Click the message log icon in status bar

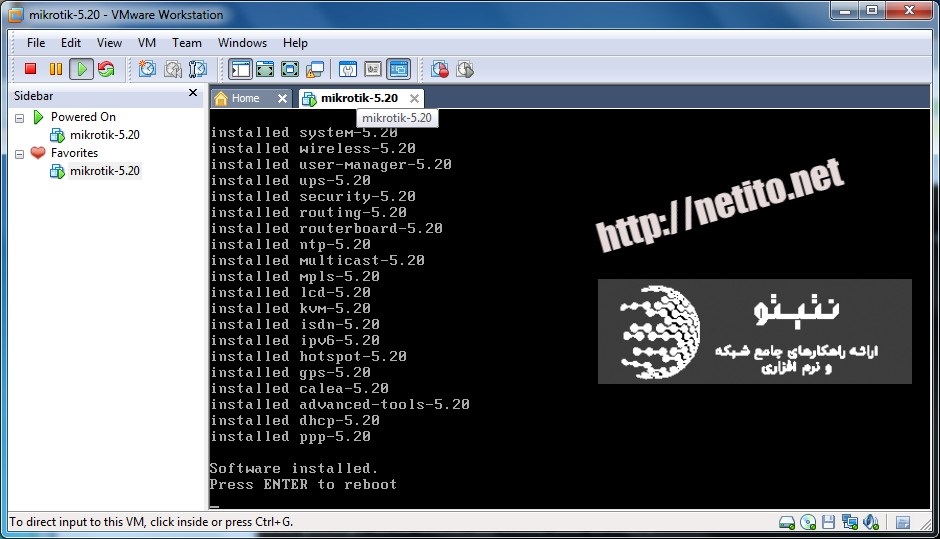coord(903,522)
